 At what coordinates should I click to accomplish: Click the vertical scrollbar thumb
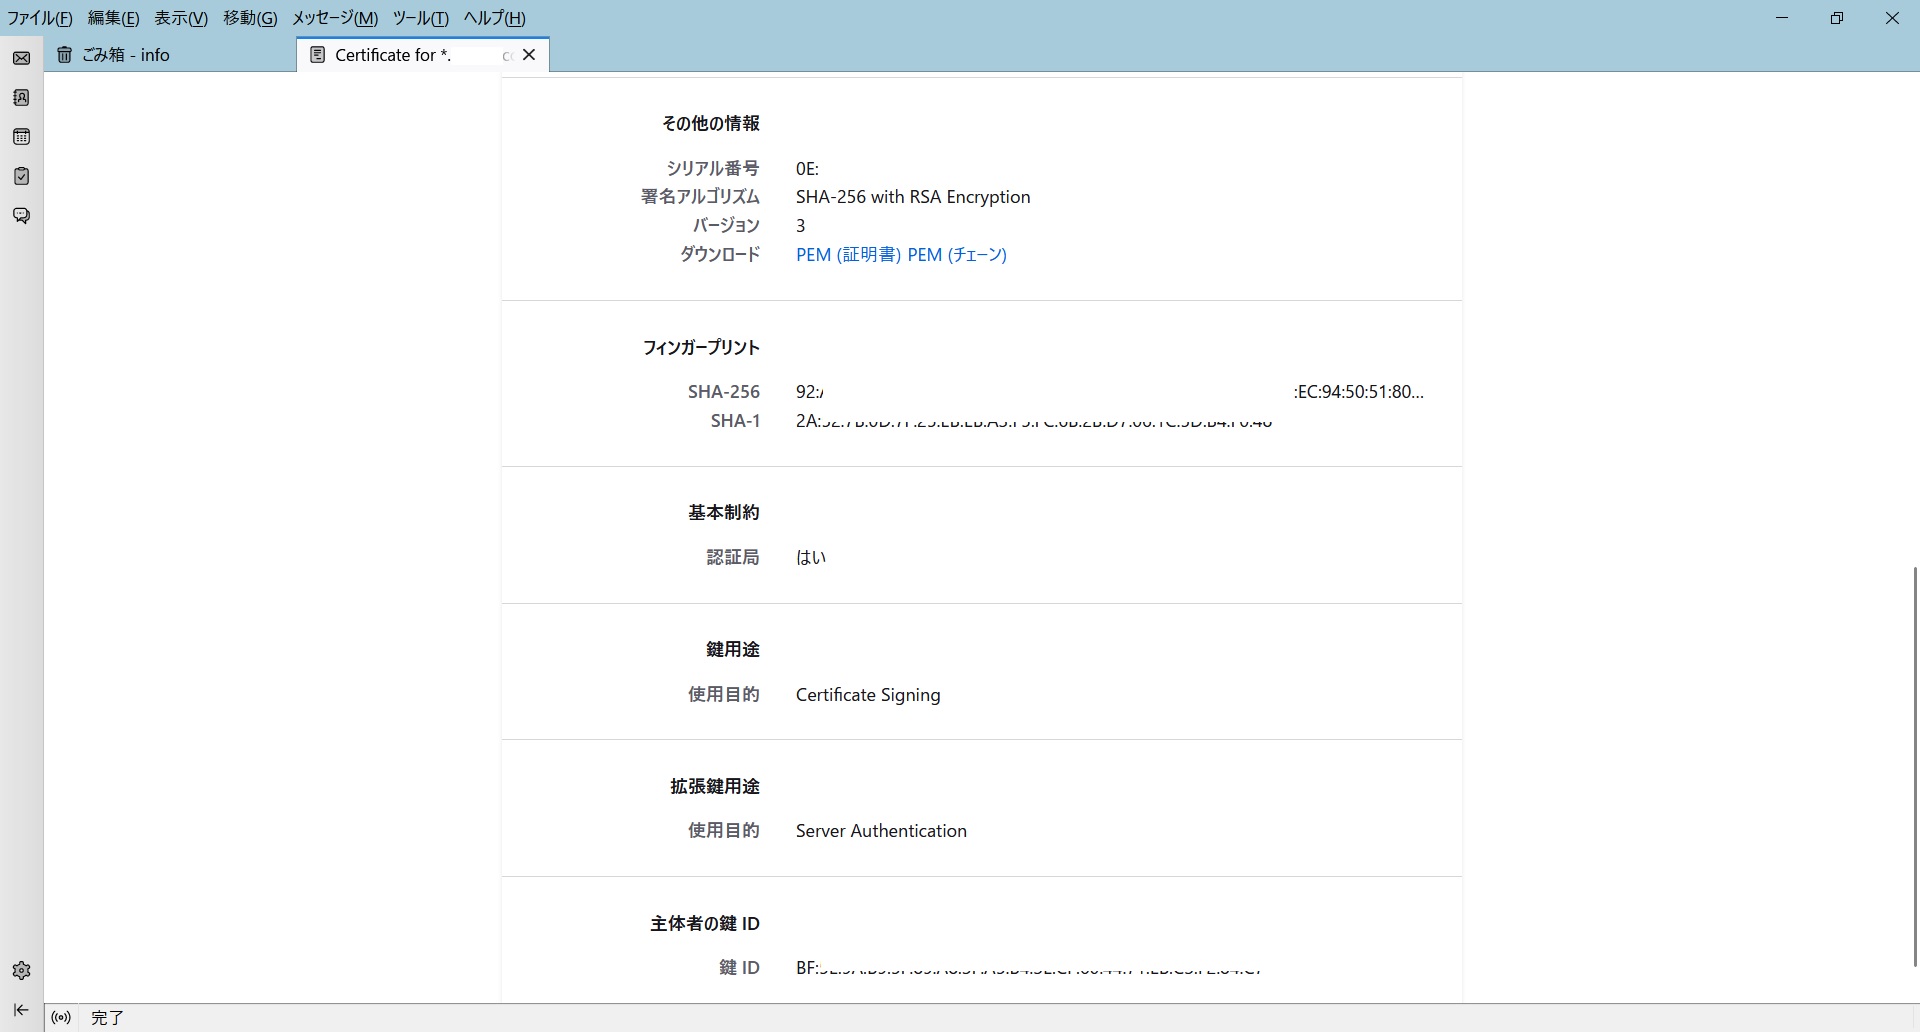1914,765
